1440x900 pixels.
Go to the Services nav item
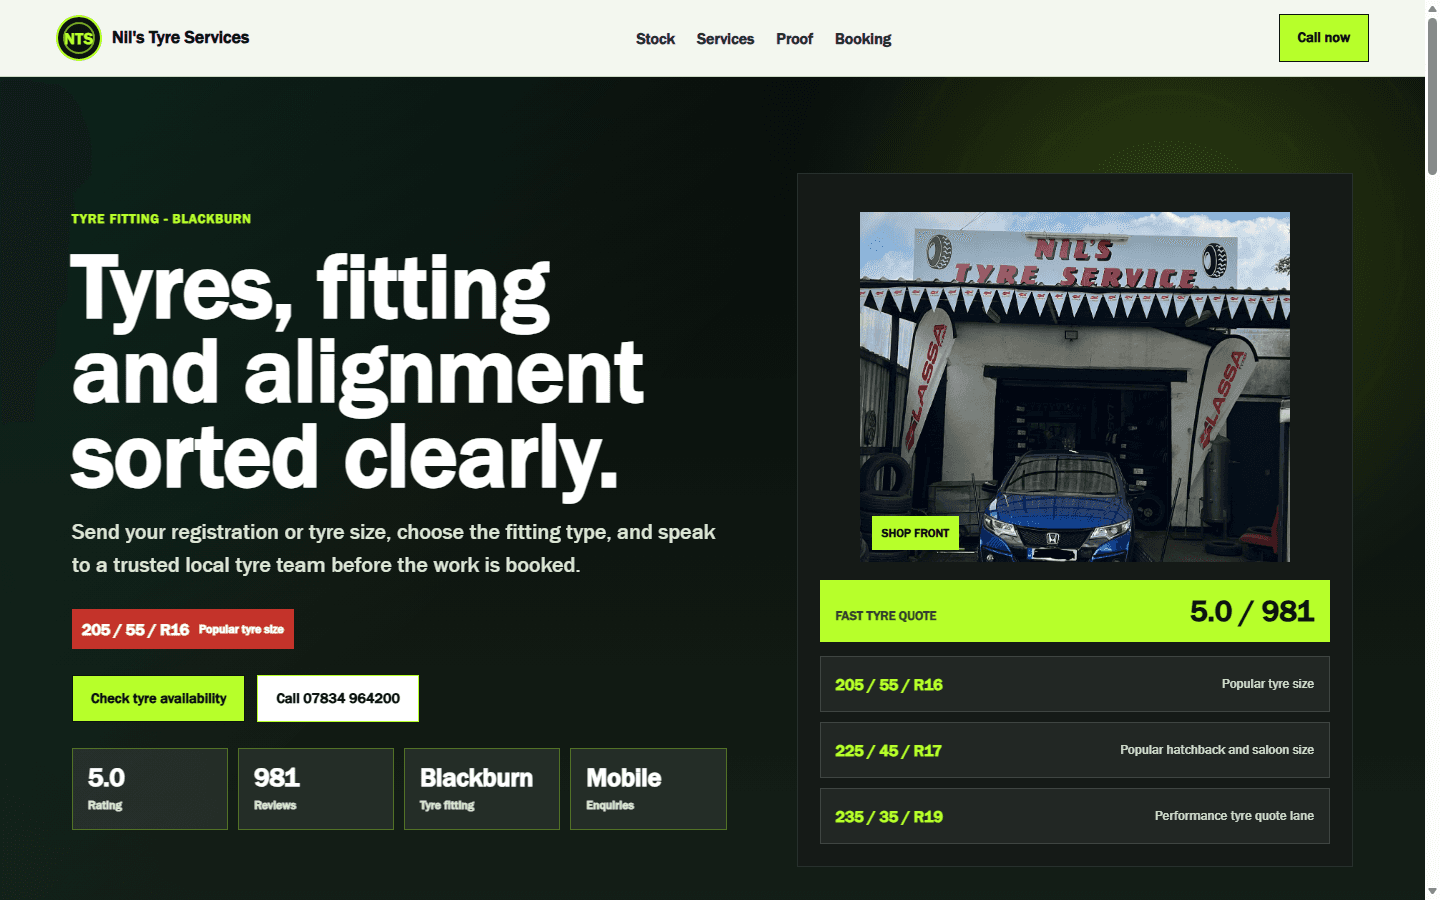point(725,39)
